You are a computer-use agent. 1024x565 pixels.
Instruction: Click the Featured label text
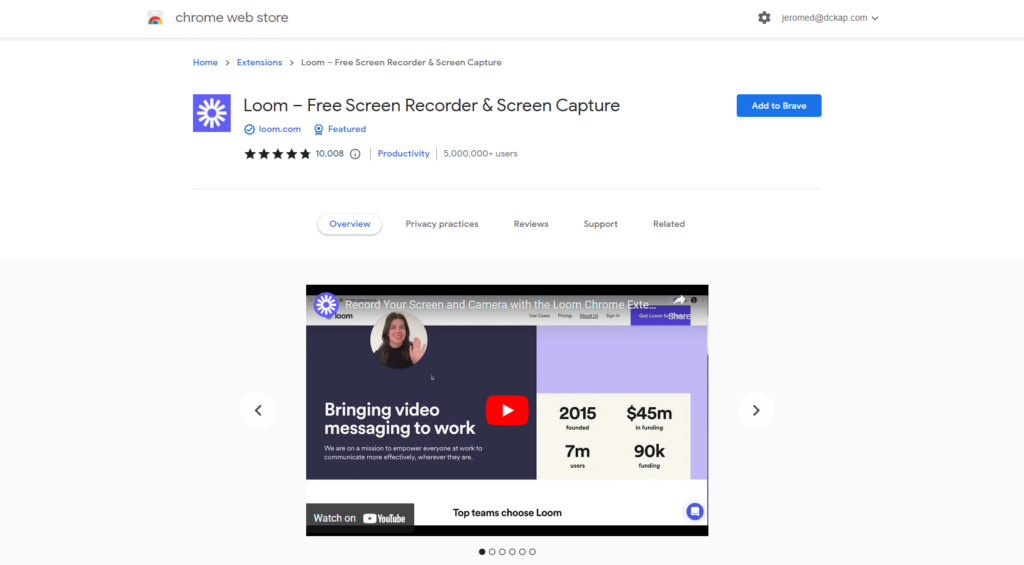coord(347,129)
